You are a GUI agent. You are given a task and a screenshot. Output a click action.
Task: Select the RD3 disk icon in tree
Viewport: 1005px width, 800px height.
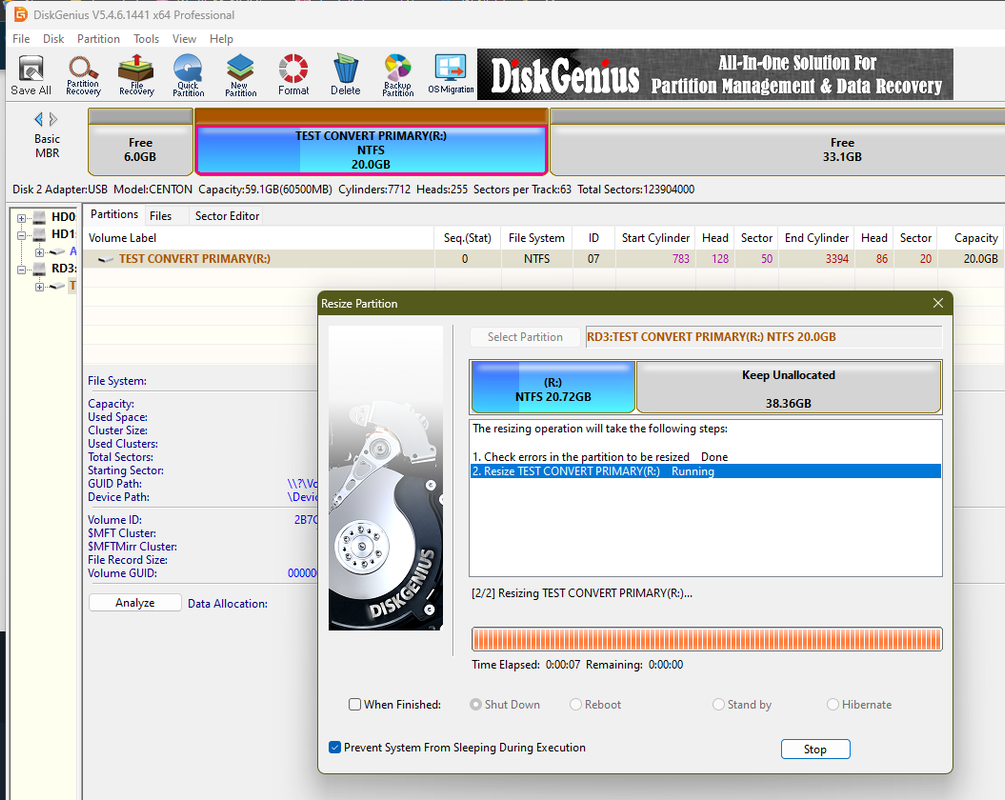tap(40, 269)
